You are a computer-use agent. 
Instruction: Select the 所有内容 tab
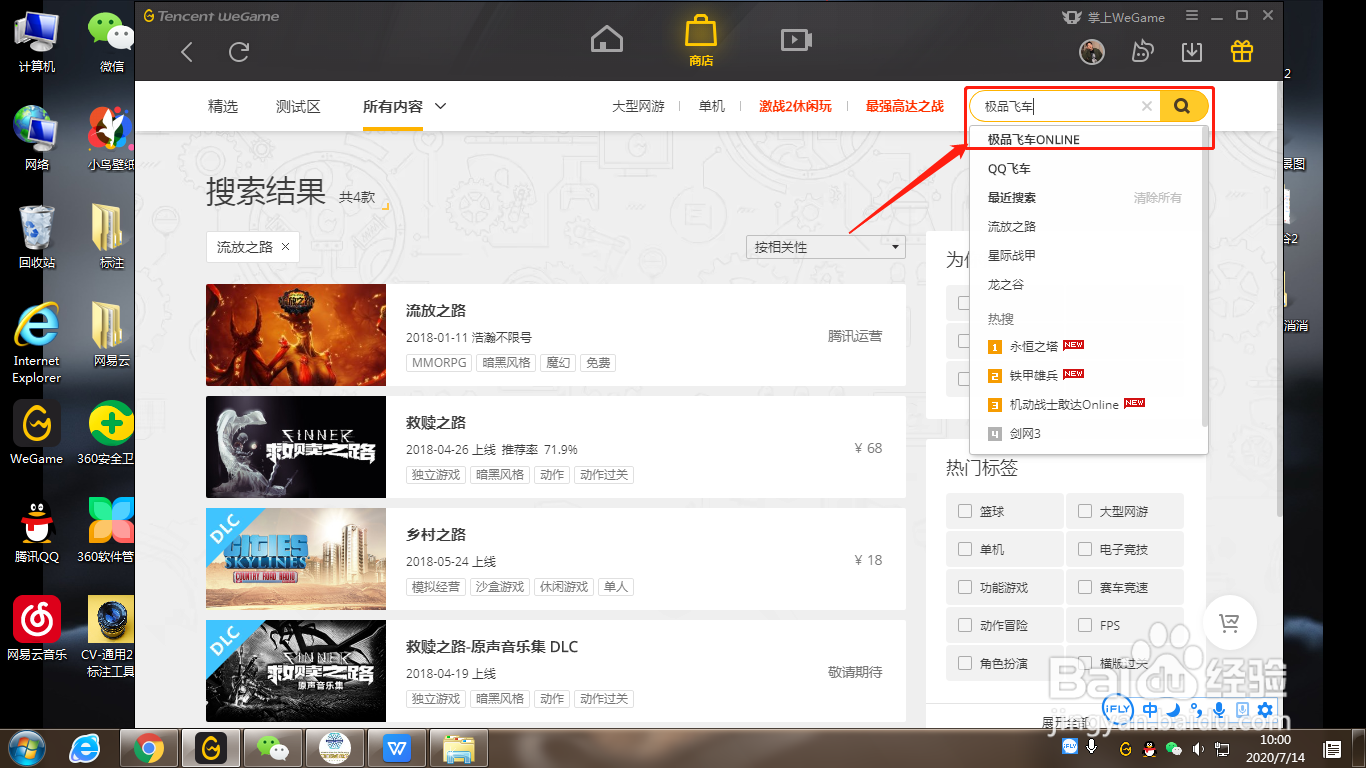coord(393,106)
